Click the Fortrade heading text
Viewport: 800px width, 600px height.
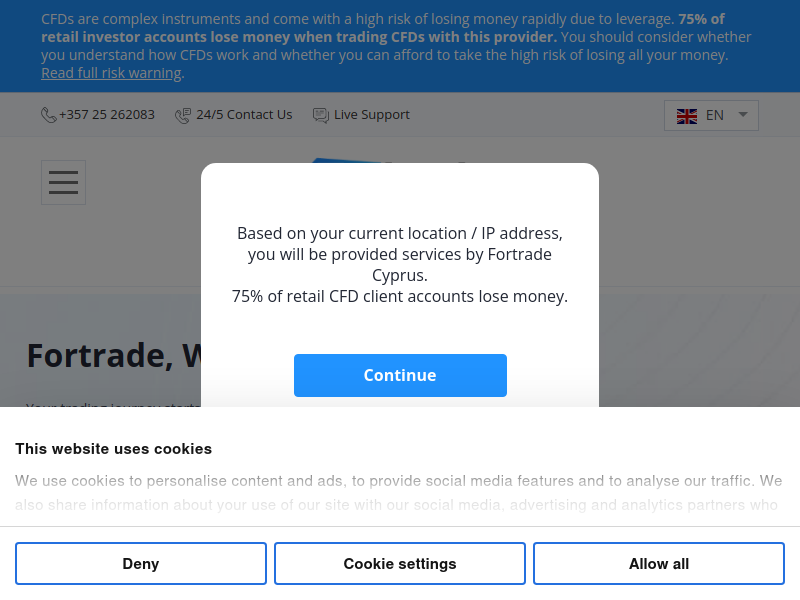click(114, 356)
